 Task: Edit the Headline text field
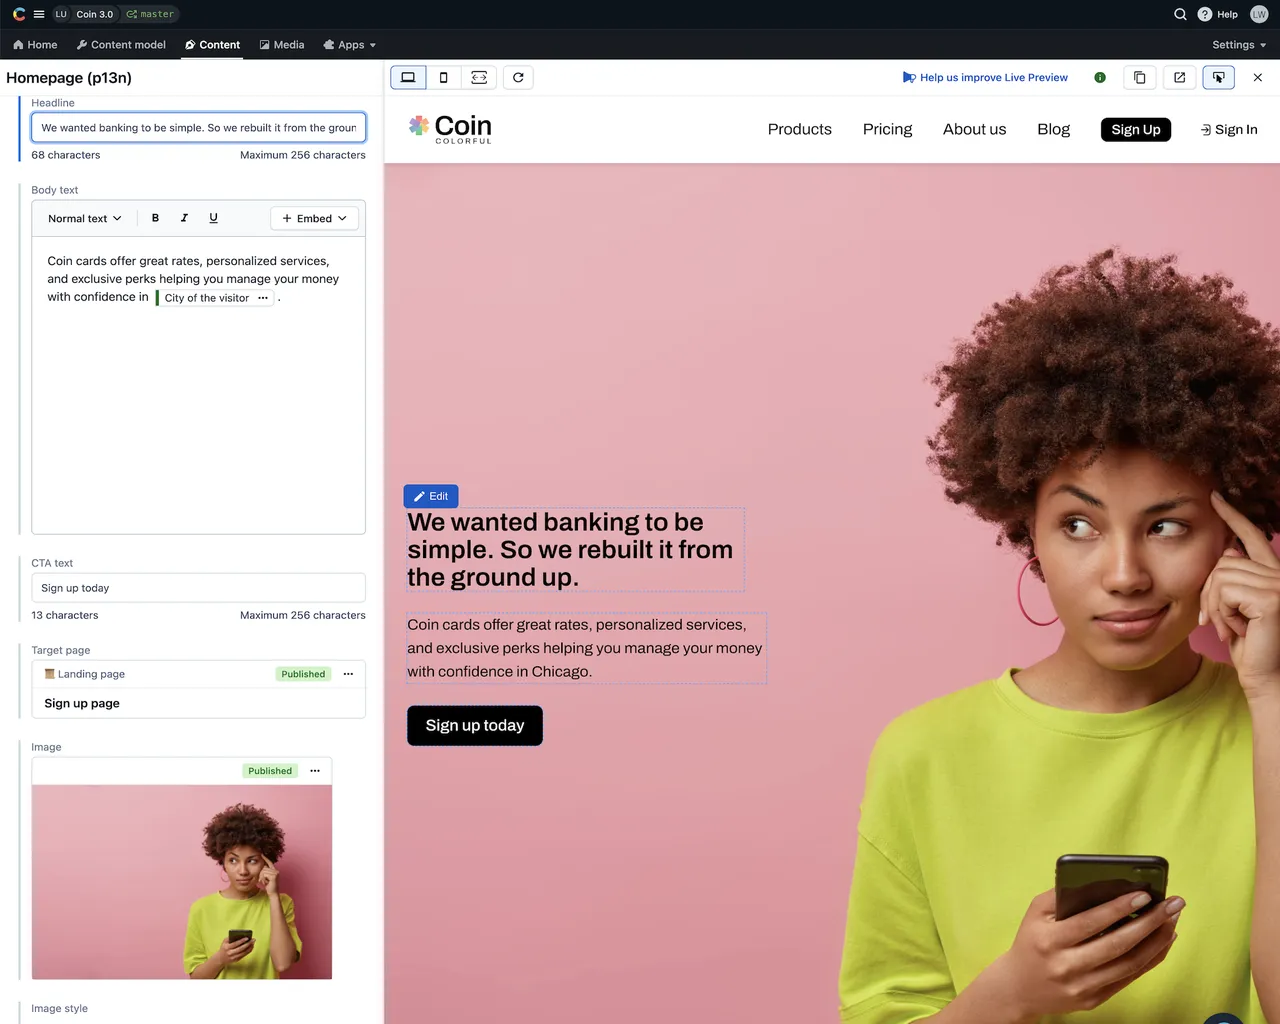(x=199, y=128)
